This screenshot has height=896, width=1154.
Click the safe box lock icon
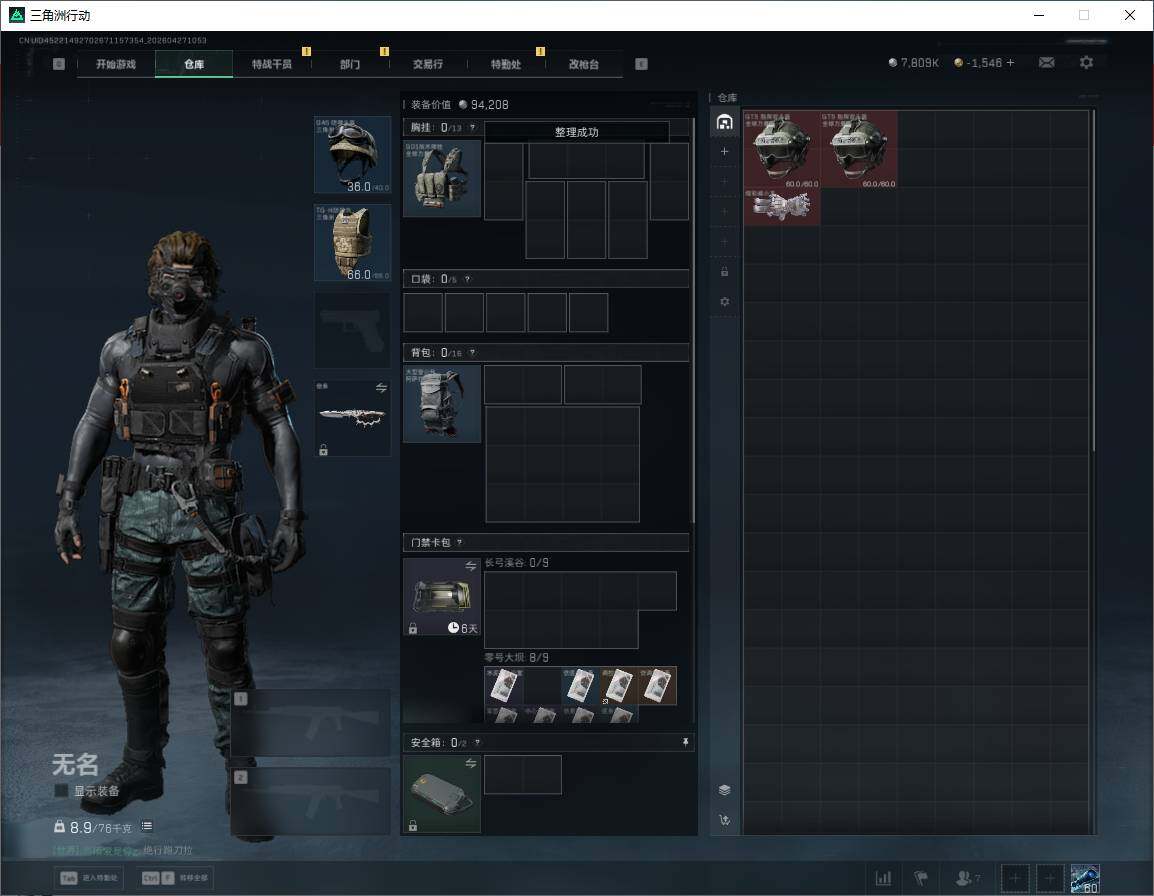click(413, 825)
